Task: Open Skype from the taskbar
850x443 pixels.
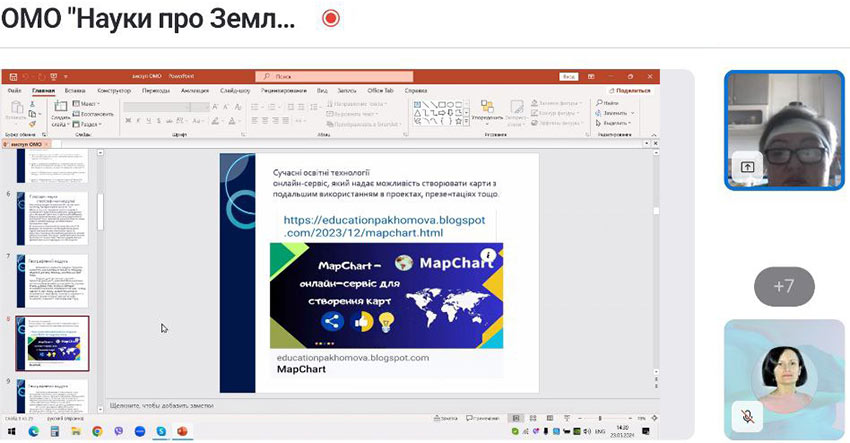Action: (161, 432)
